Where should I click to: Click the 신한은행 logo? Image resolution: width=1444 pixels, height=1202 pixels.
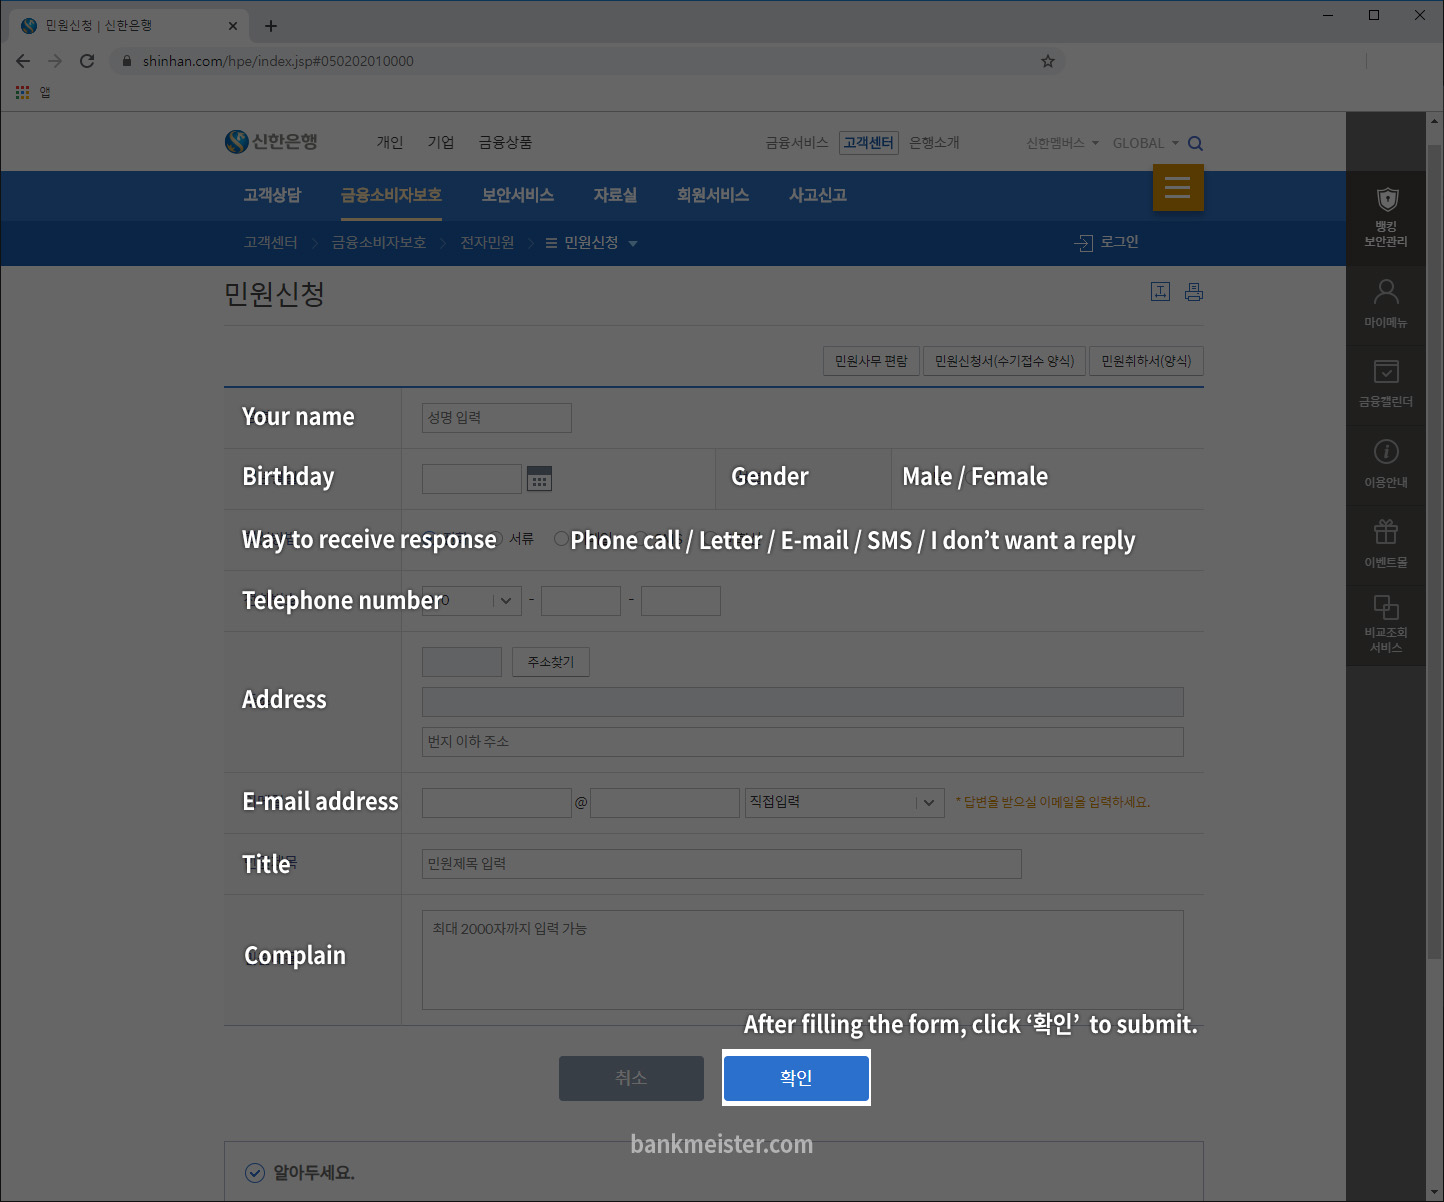coord(271,142)
